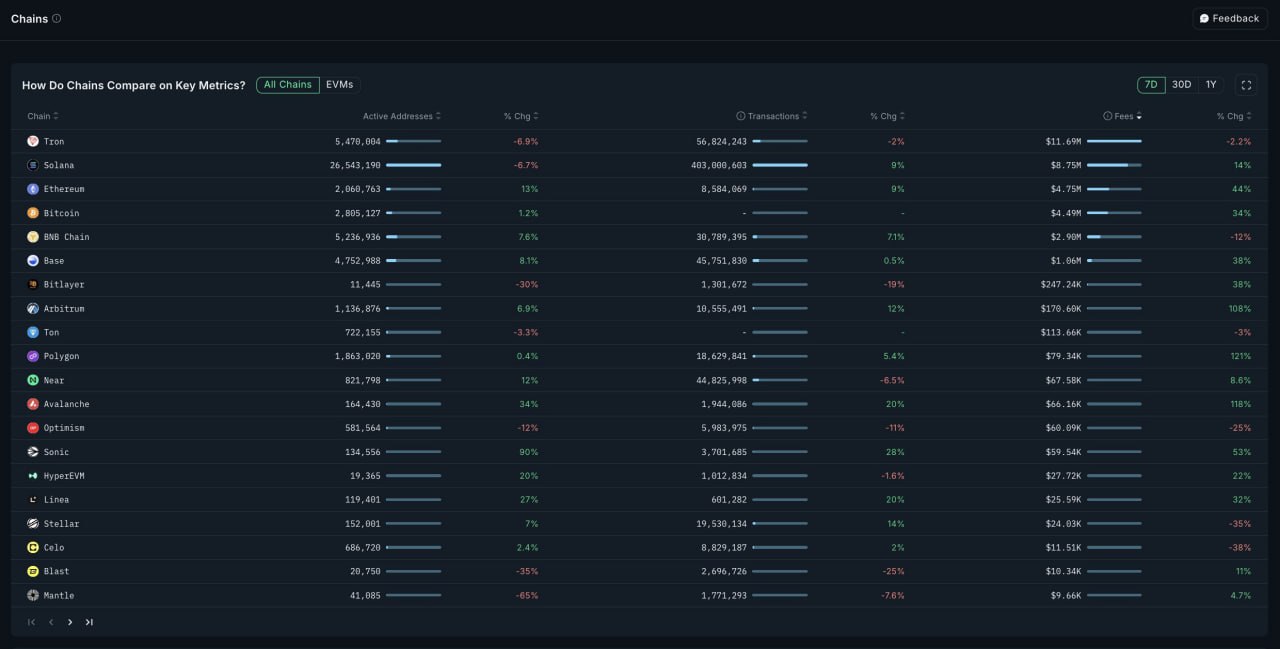Click Bitcoin's 2,805,127 active addresses value
1280x649 pixels.
pyautogui.click(x=358, y=214)
